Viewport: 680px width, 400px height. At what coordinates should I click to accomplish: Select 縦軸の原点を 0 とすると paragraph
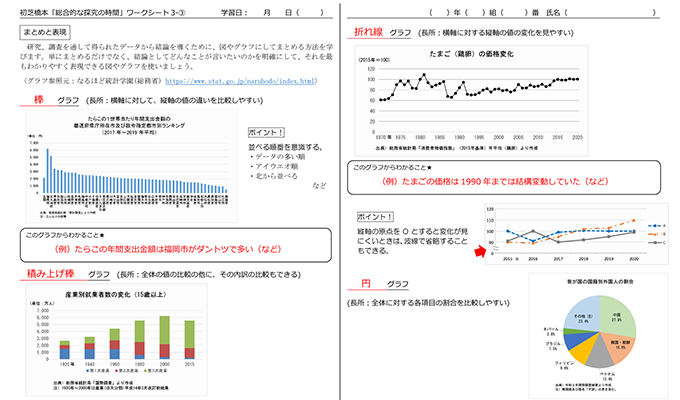(412, 241)
